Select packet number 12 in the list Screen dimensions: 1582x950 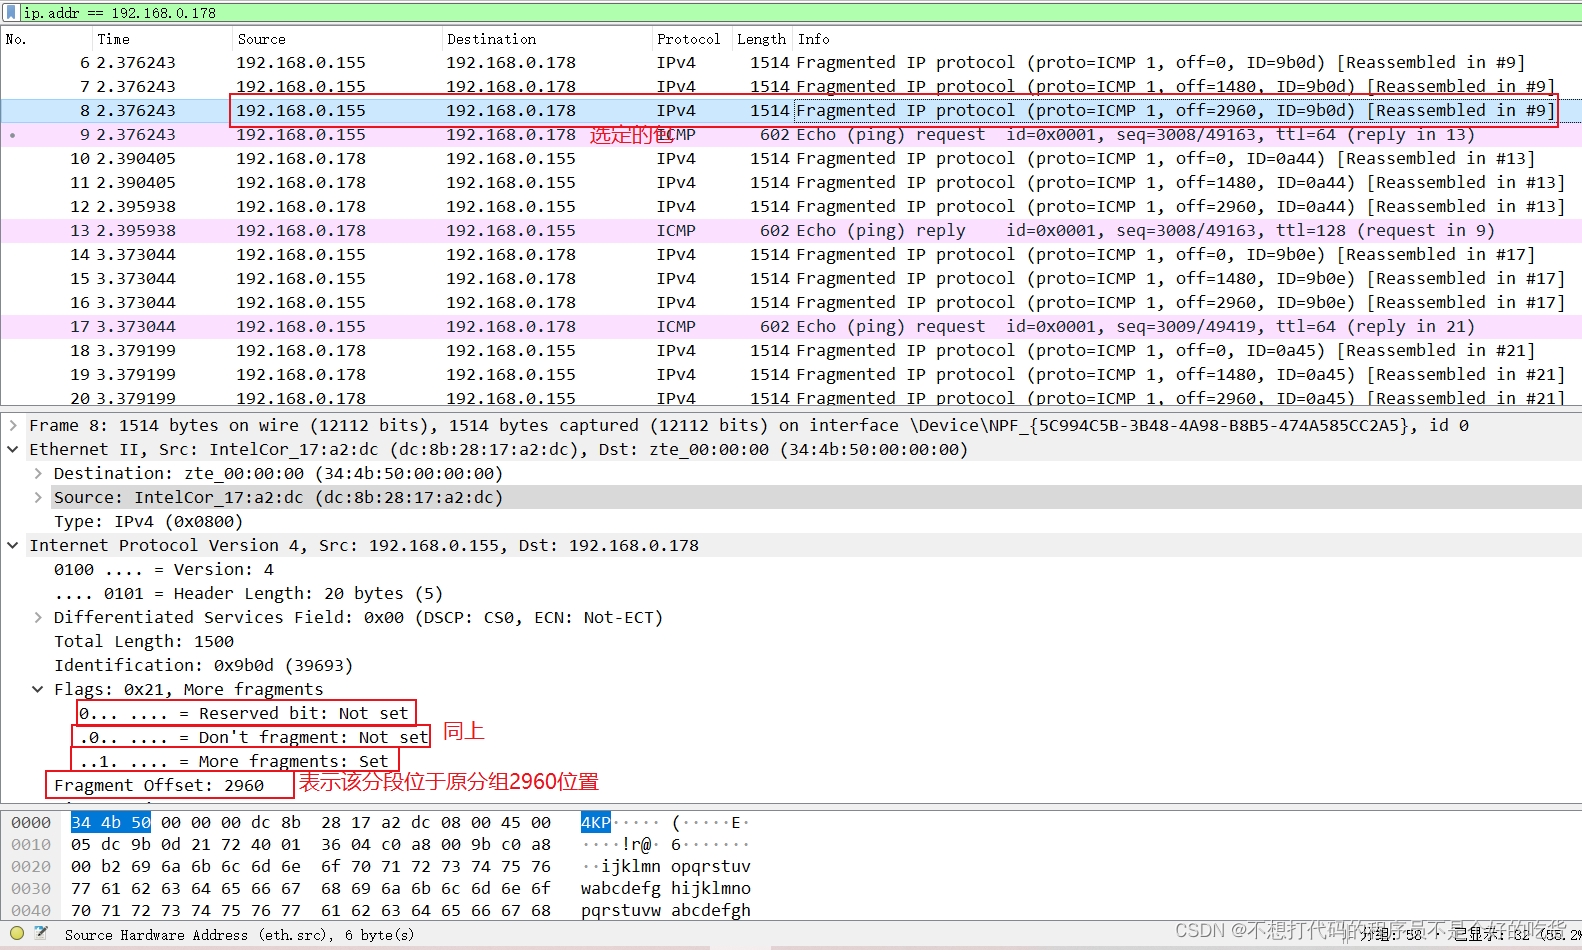(791, 206)
